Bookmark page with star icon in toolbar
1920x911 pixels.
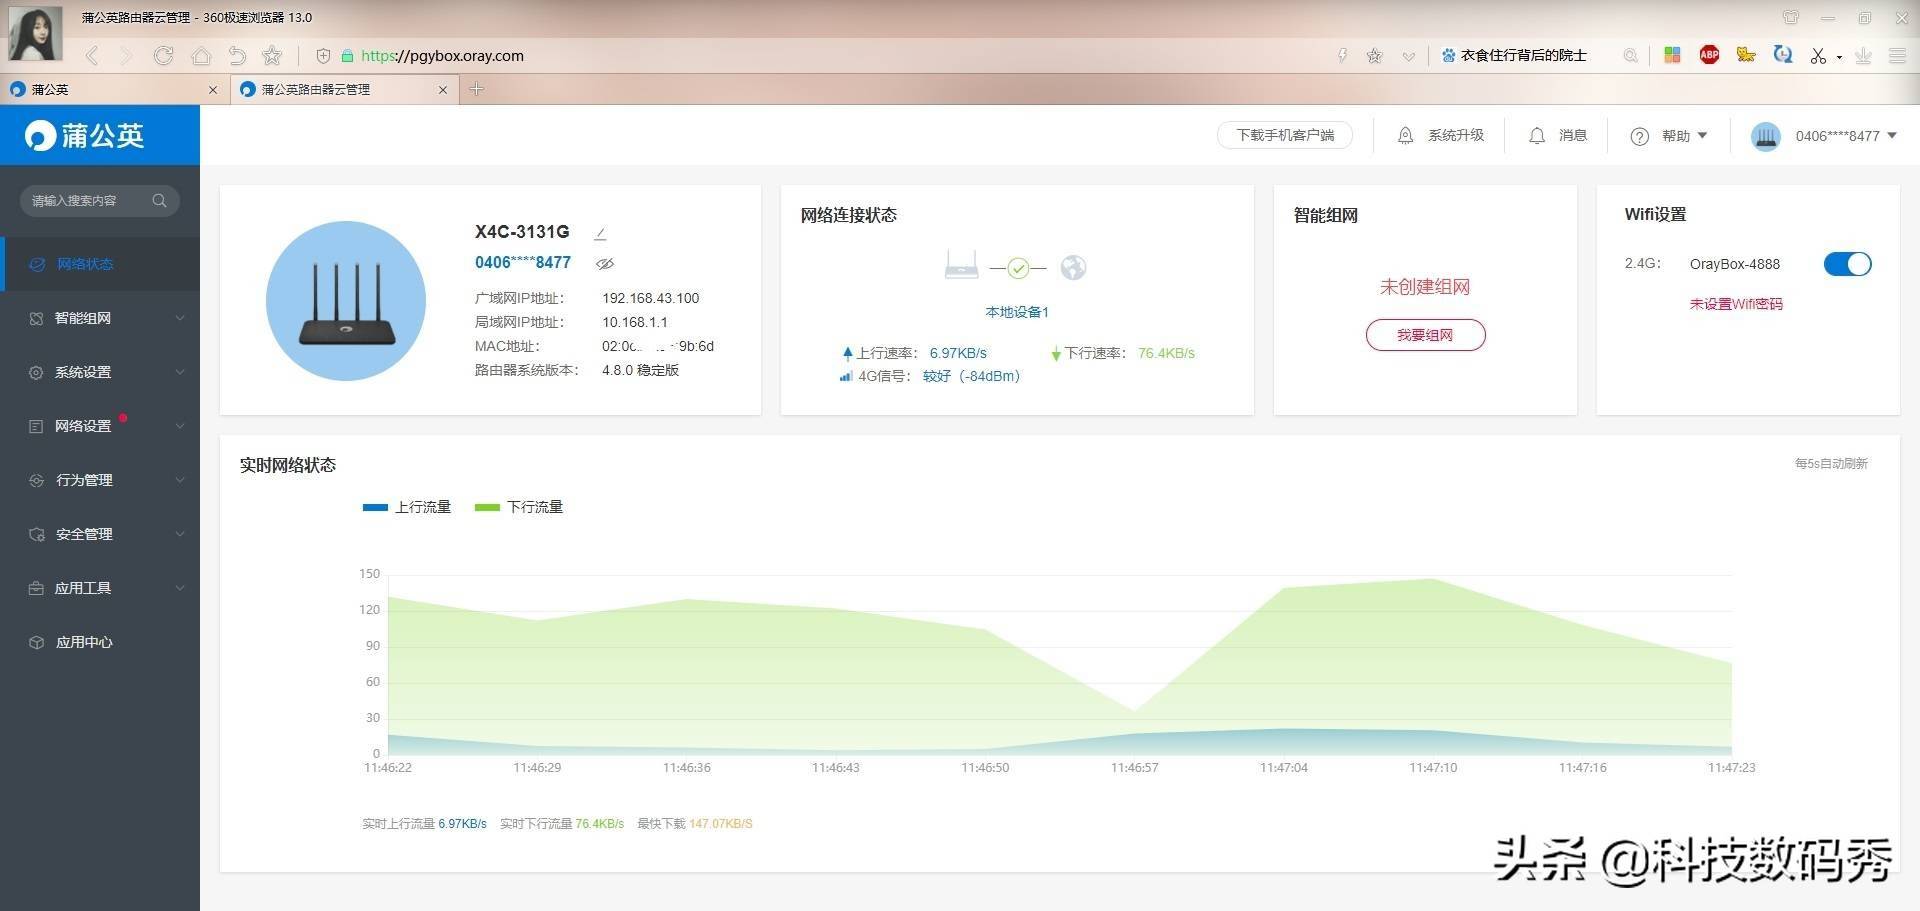click(x=272, y=56)
